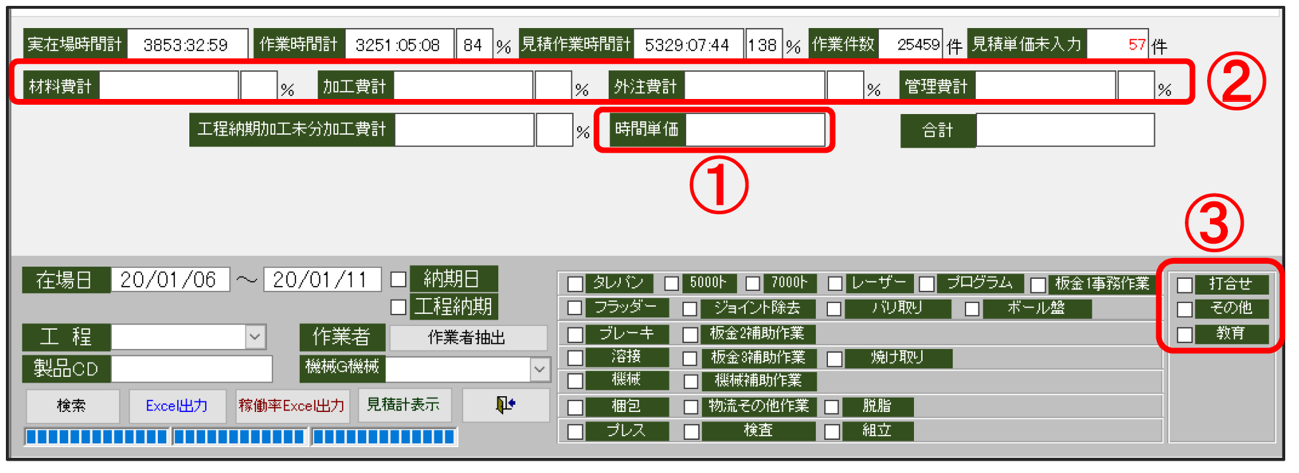Tick the 板金2補助作業 checkbox
1299x473 pixels.
[x=691, y=334]
